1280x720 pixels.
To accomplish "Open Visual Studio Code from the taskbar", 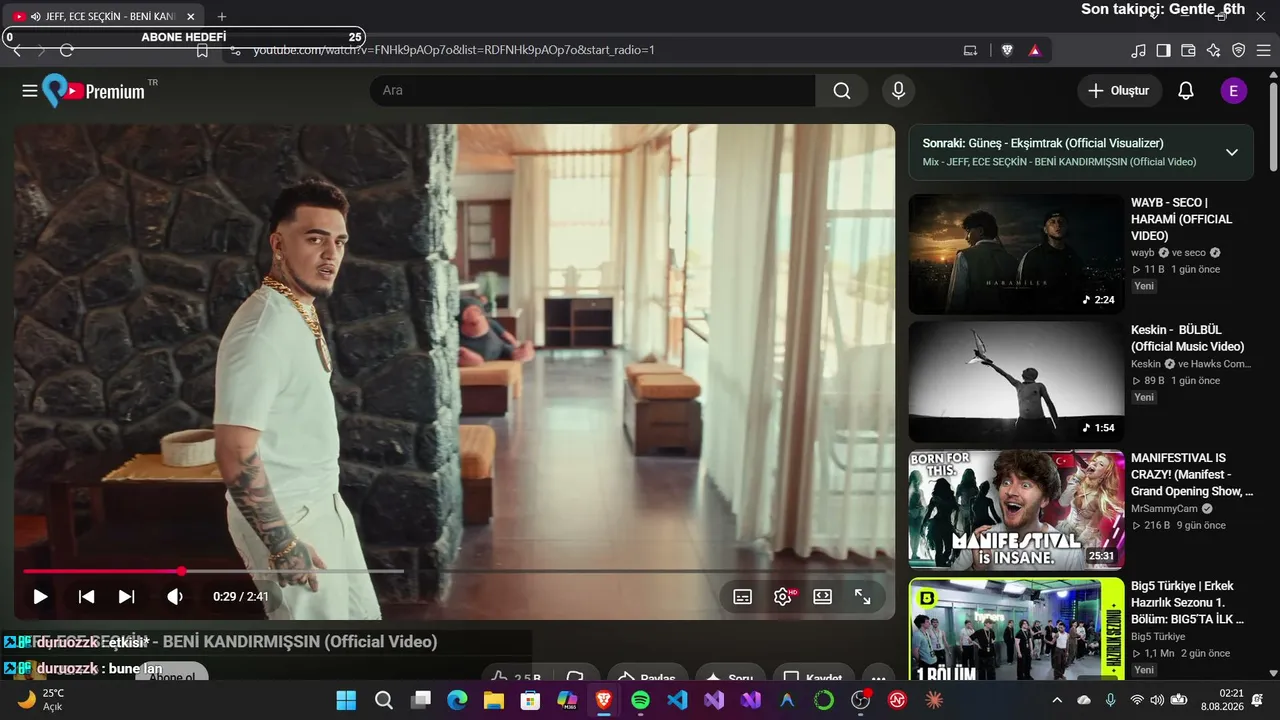I will point(677,700).
